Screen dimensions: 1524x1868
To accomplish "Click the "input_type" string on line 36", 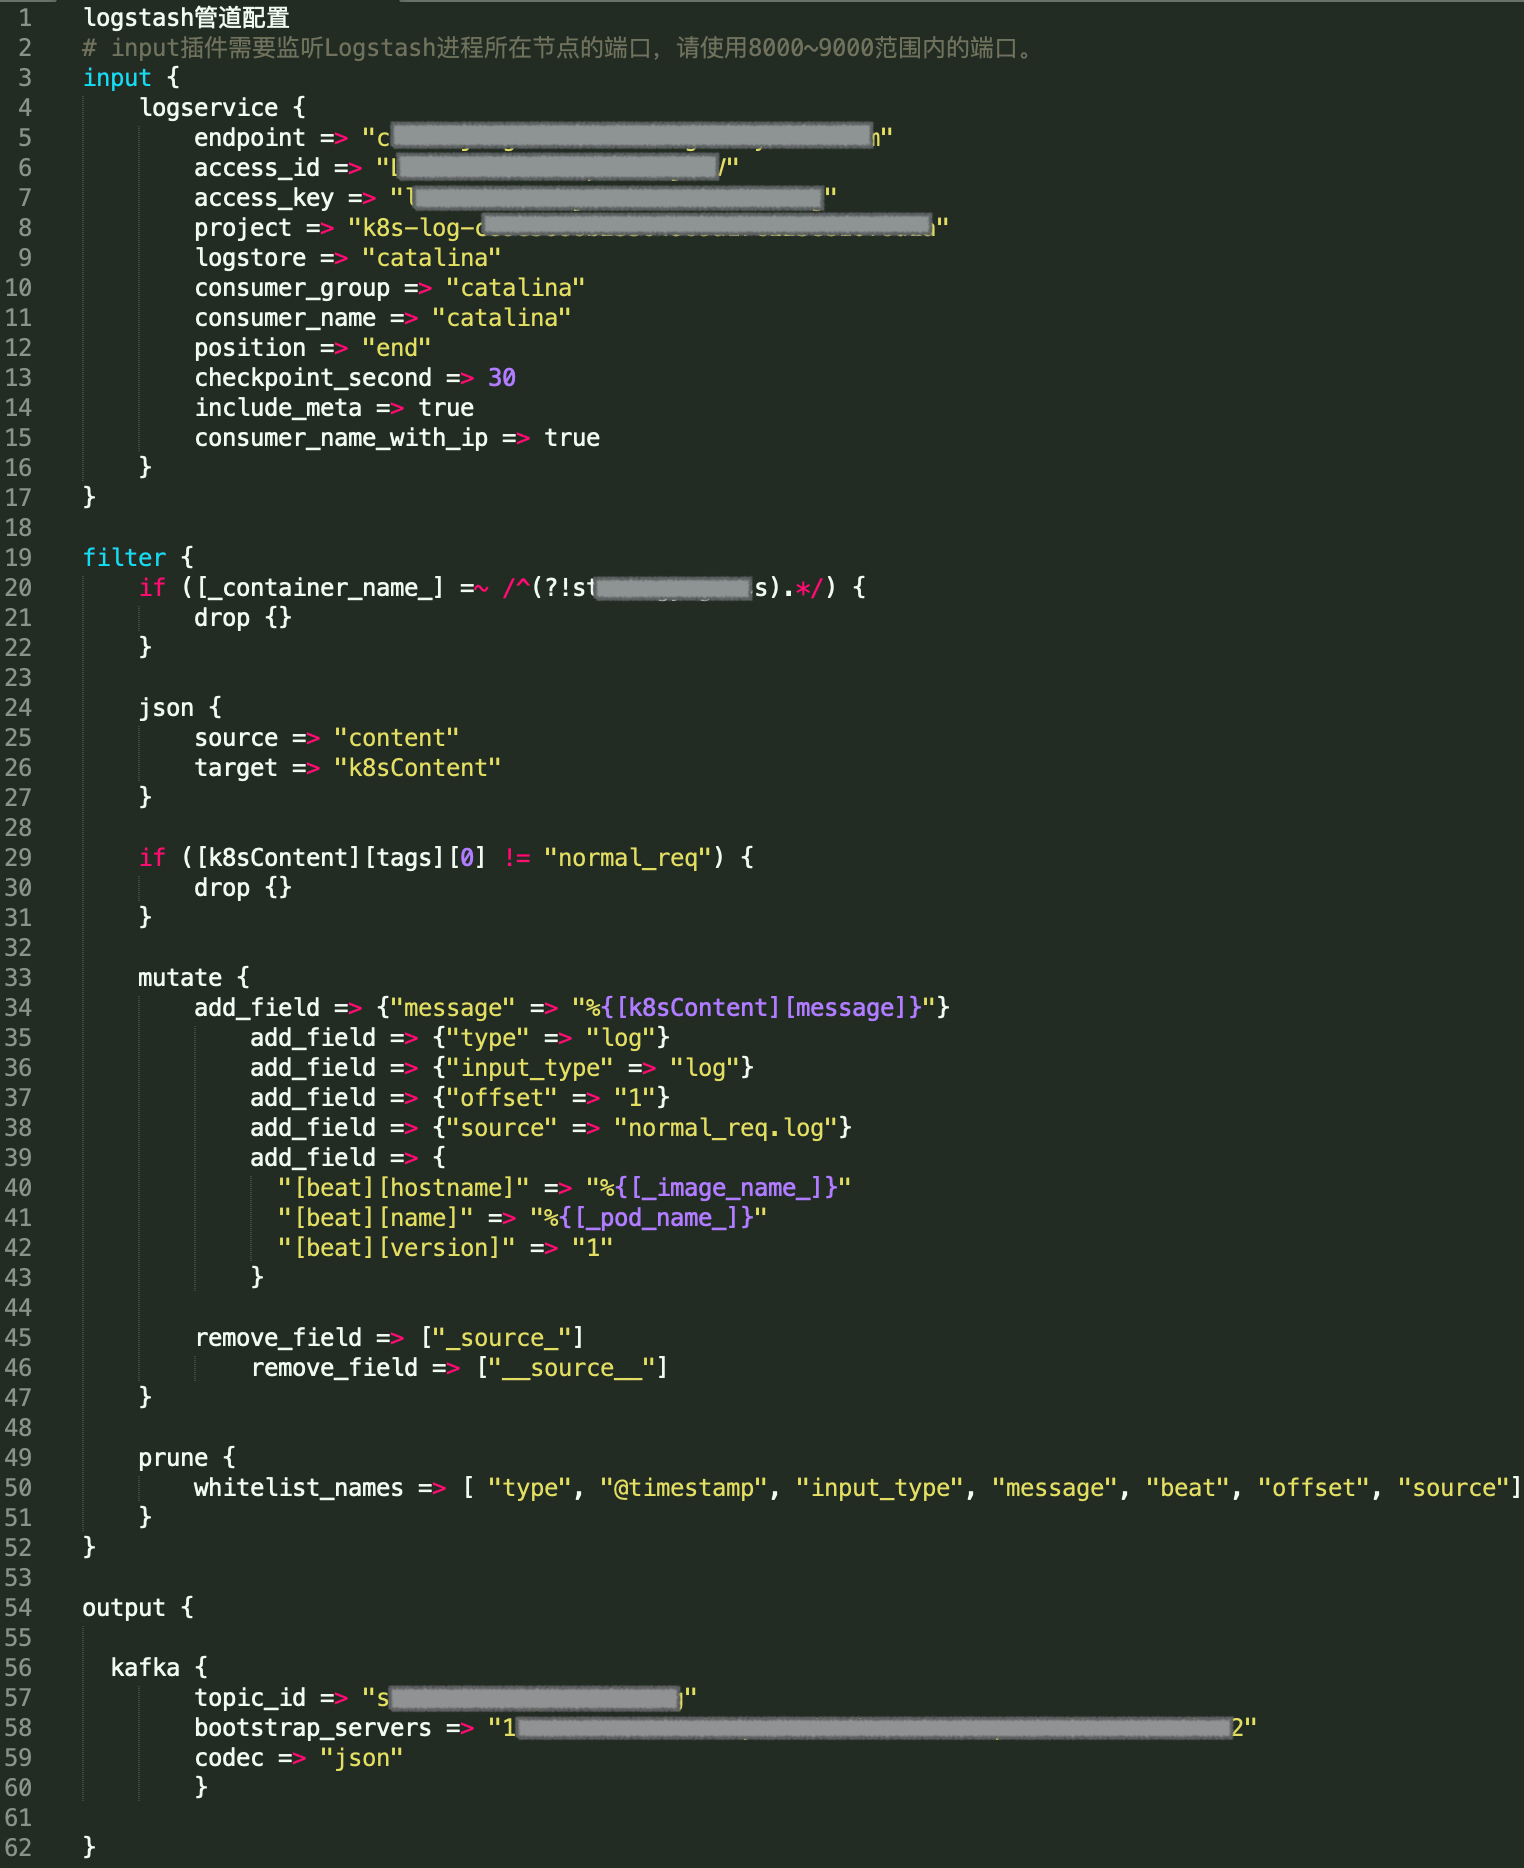I will click(x=530, y=1067).
